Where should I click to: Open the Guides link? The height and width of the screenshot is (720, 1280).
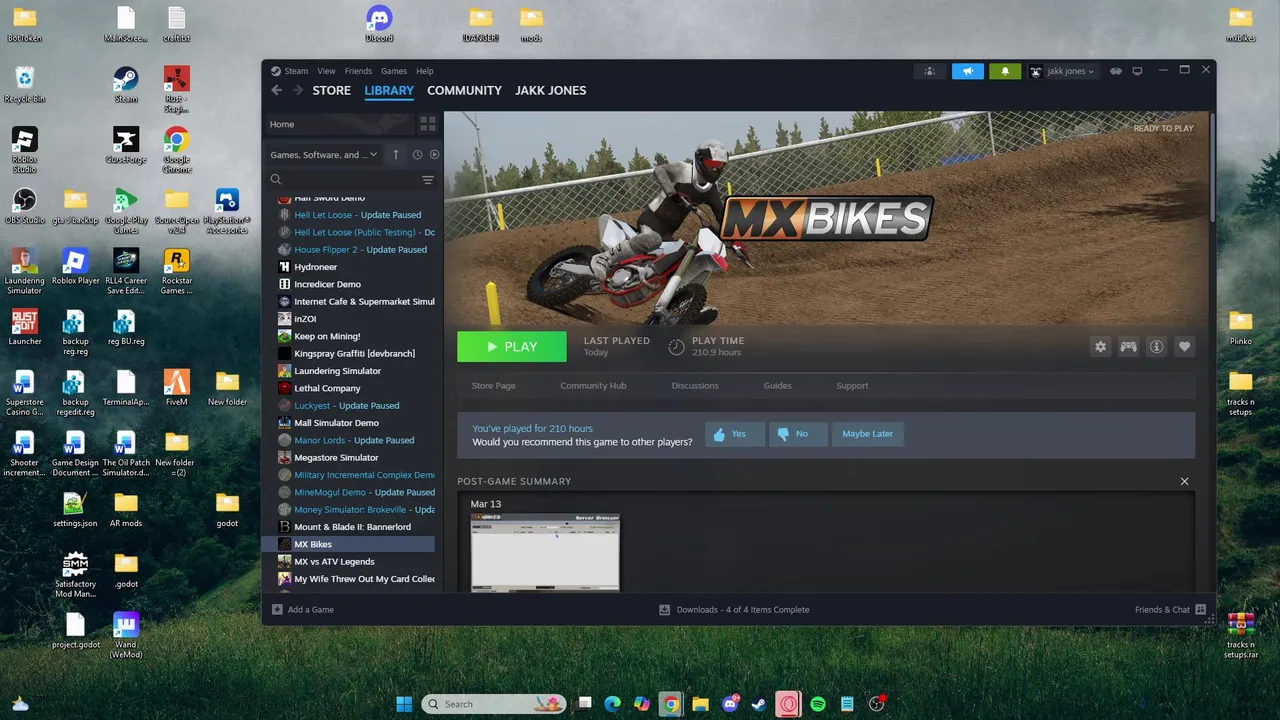pyautogui.click(x=777, y=386)
